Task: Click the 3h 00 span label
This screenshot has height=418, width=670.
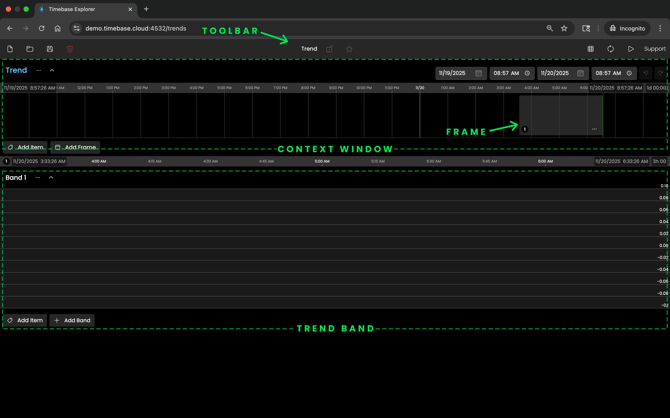Action: click(x=659, y=161)
